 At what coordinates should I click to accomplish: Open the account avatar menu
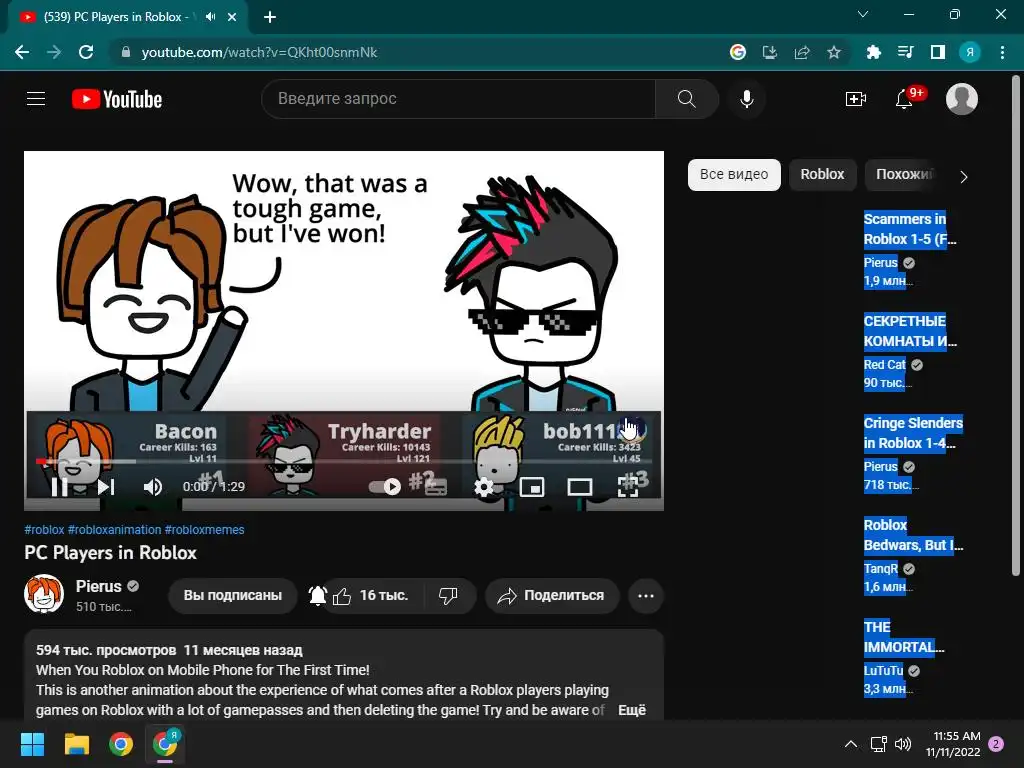coord(961,99)
